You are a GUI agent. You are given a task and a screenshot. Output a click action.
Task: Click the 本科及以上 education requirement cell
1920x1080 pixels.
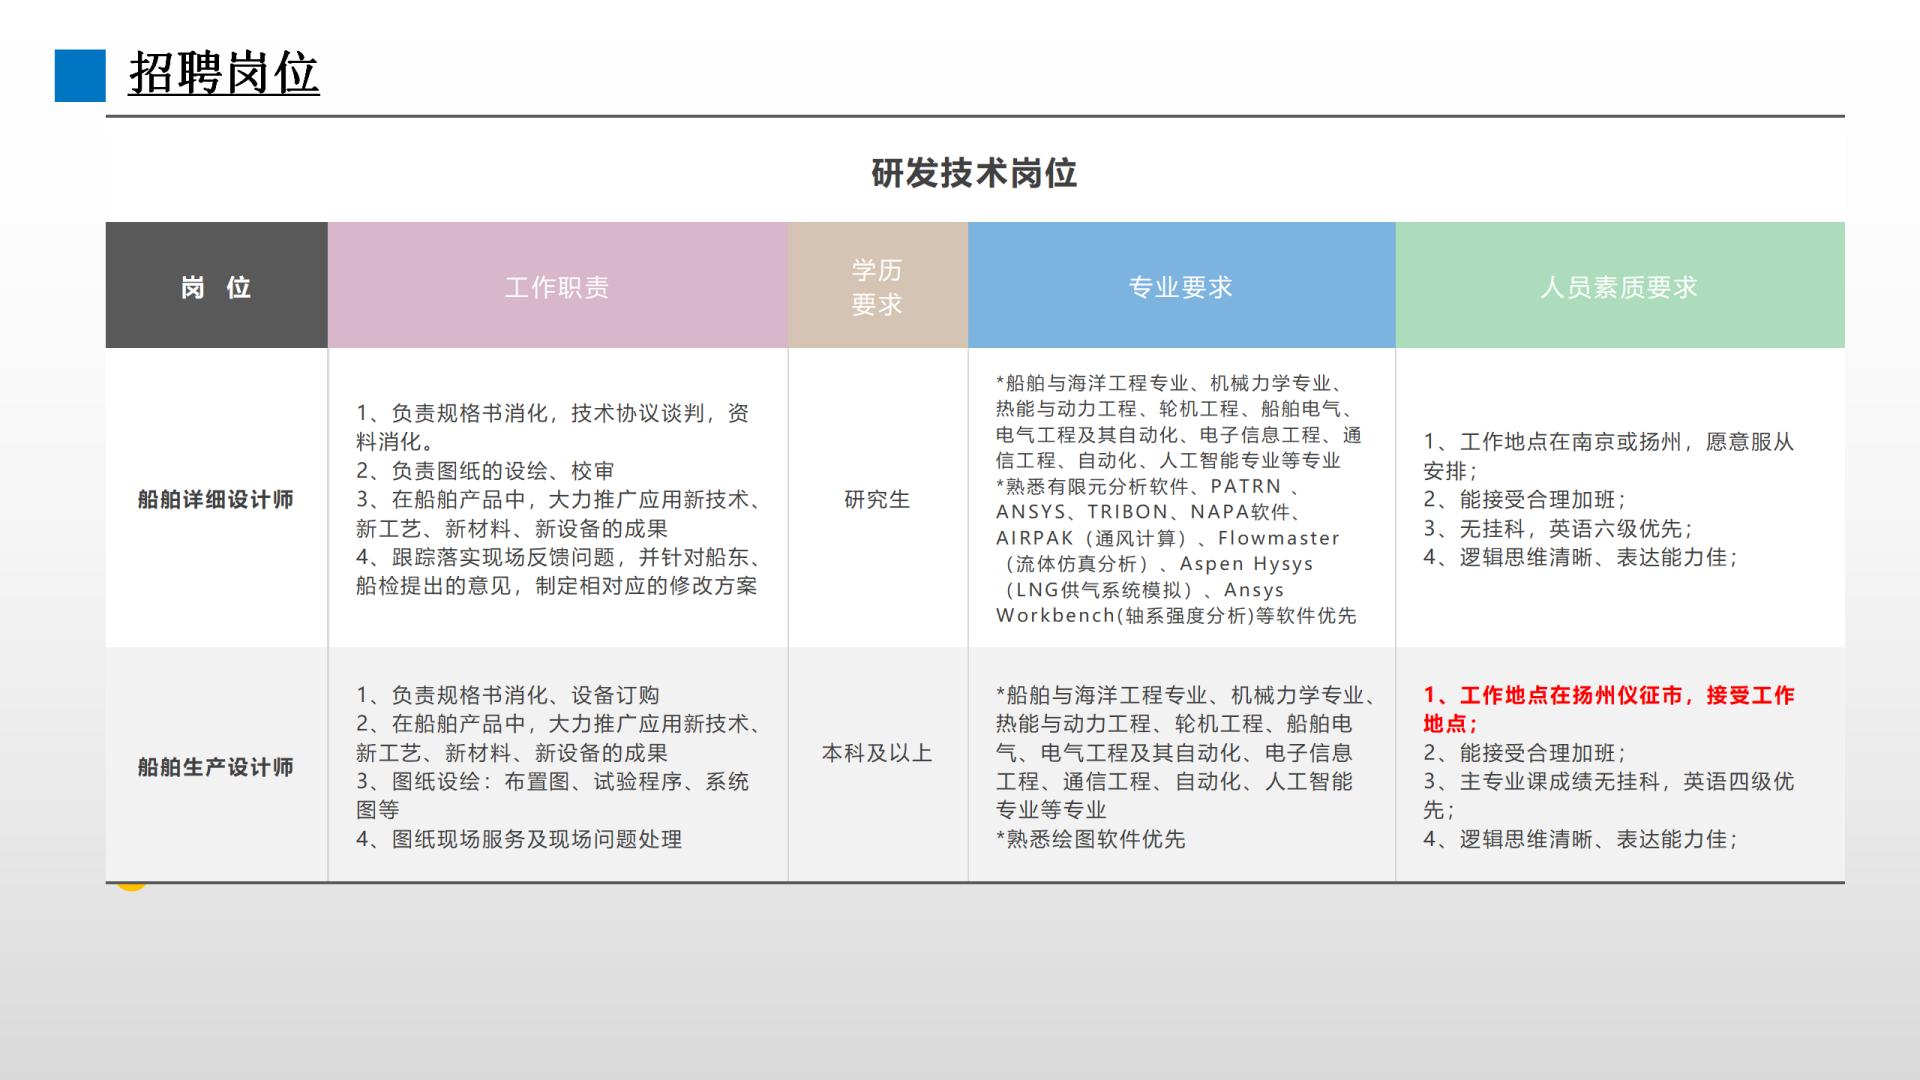click(877, 753)
